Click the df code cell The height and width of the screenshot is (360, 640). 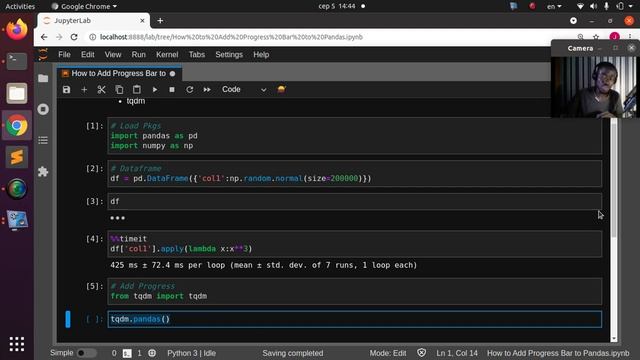pyautogui.click(x=355, y=201)
